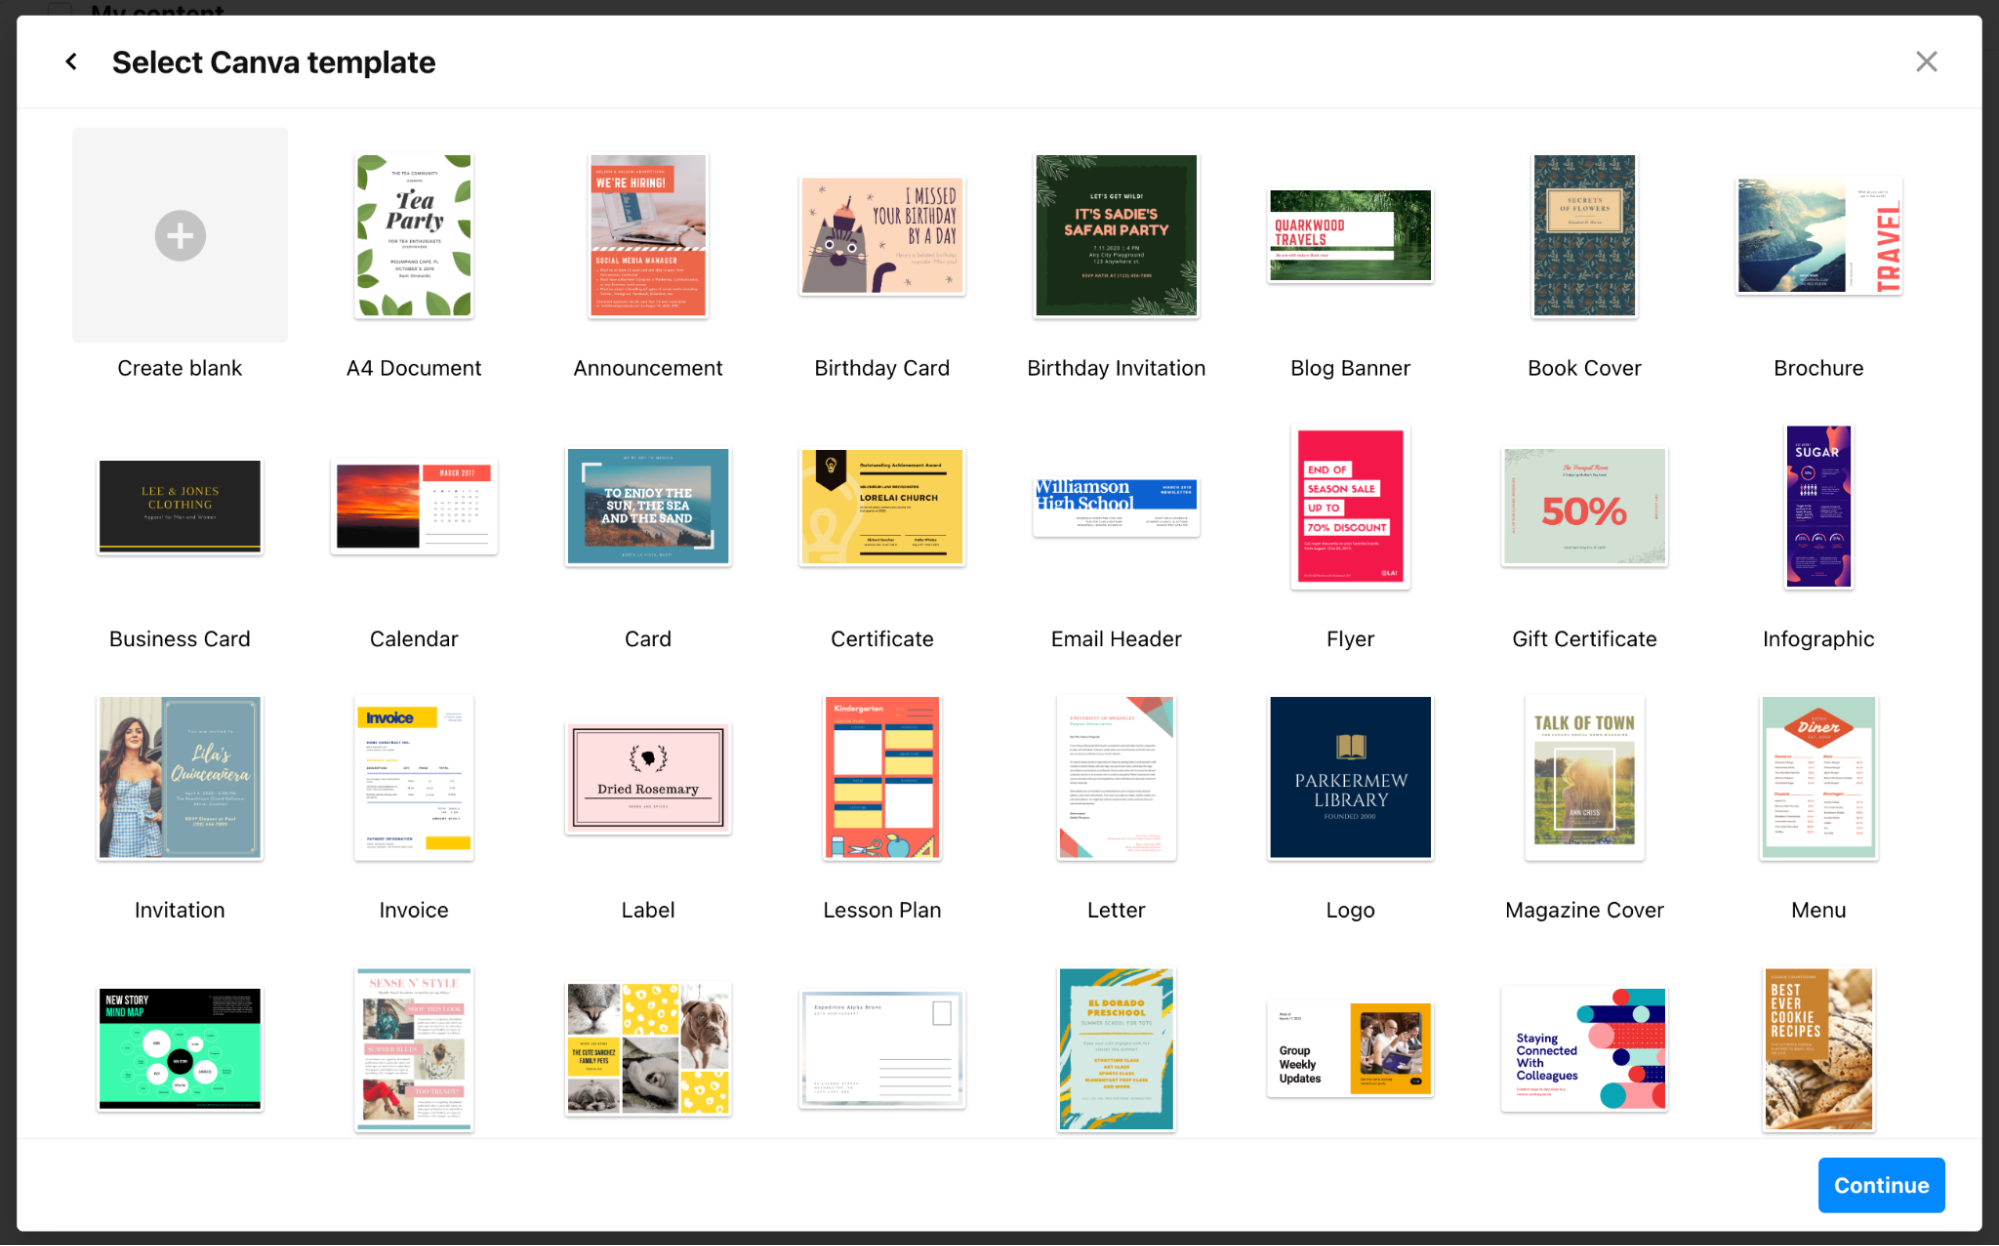Select the Menu template thumbnail
Screen dimensions: 1999x1246
[x=1817, y=775]
